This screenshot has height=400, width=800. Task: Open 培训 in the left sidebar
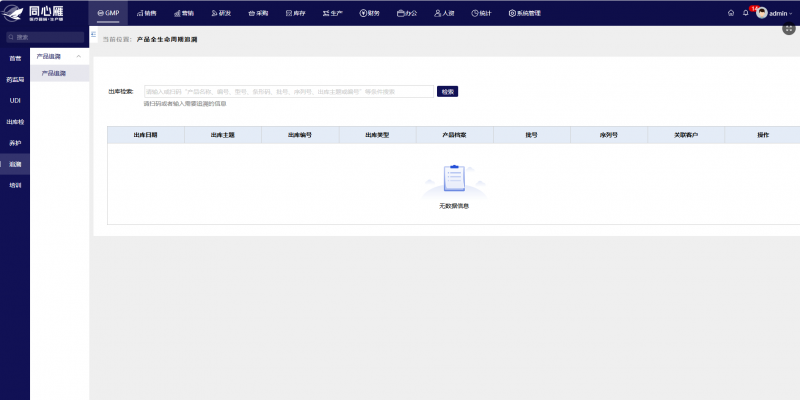[15, 186]
